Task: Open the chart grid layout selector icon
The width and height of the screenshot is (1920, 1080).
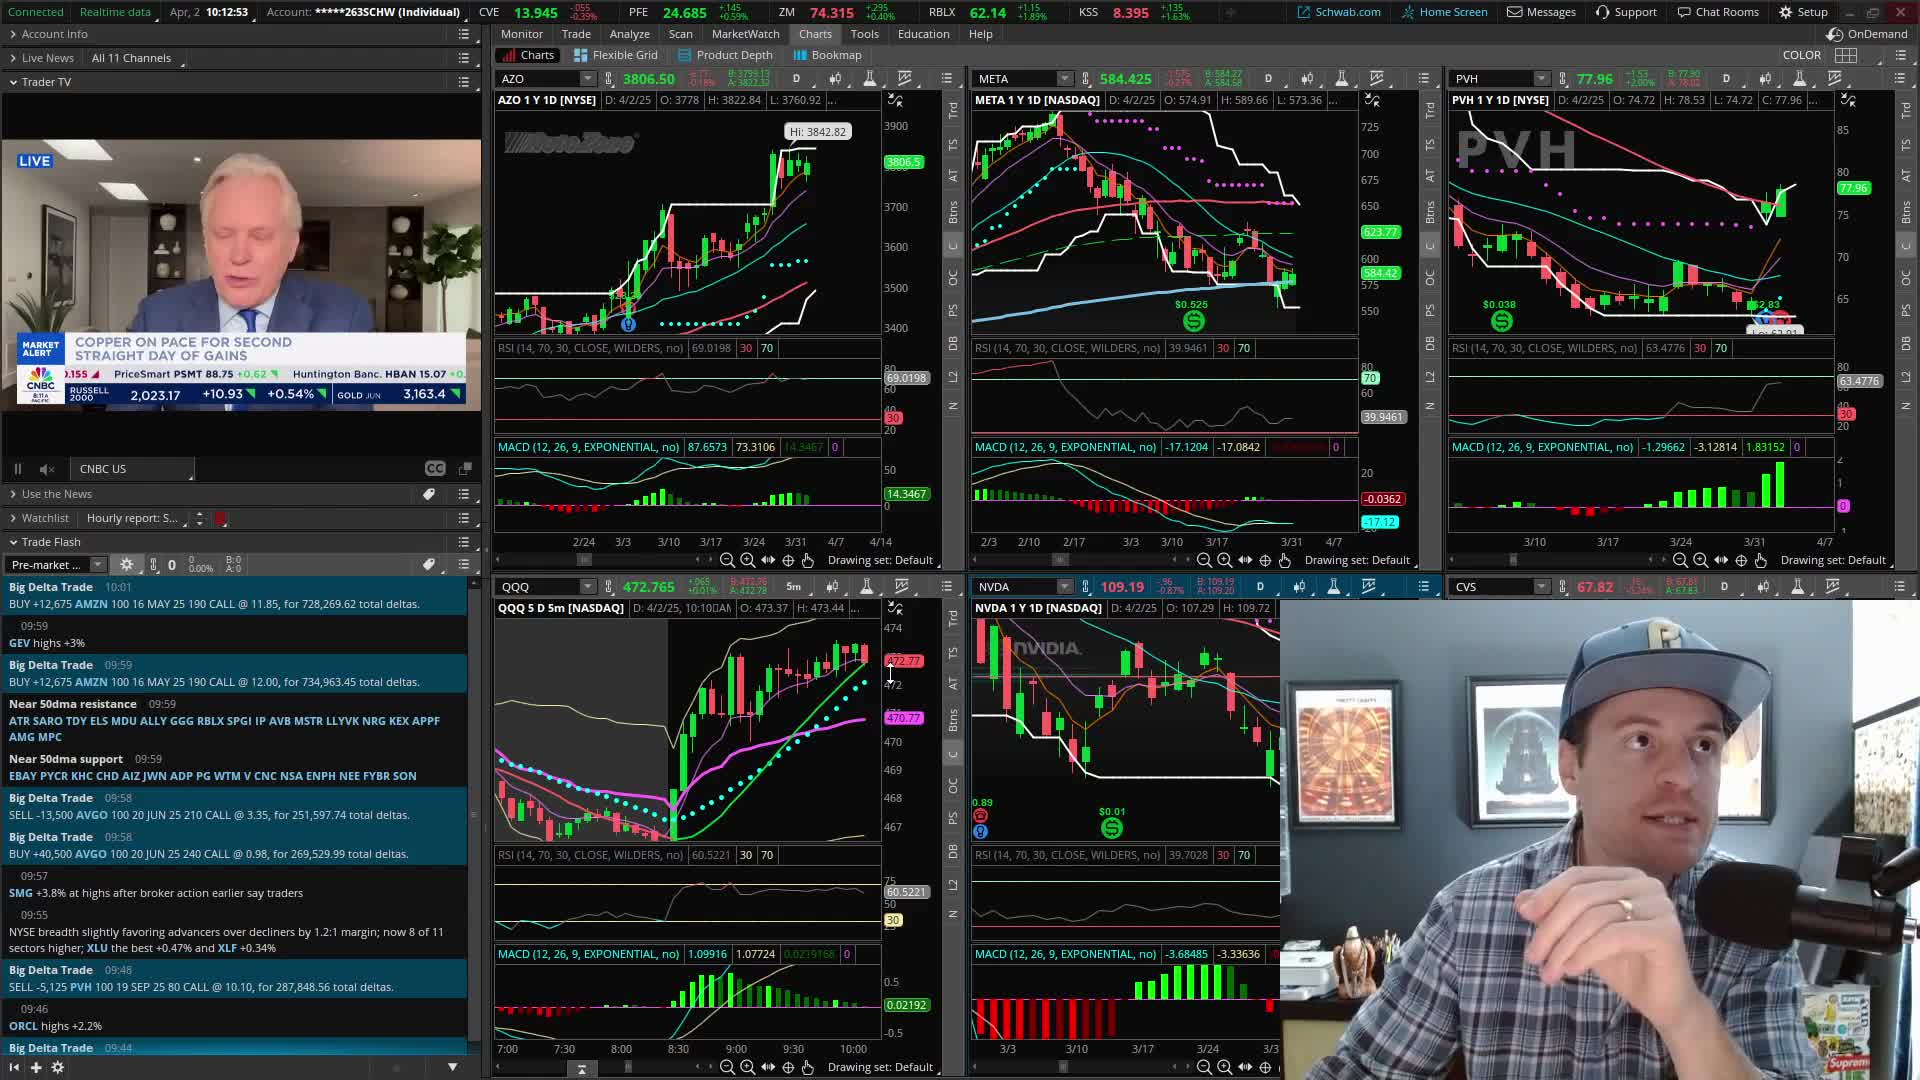Action: coord(1846,55)
